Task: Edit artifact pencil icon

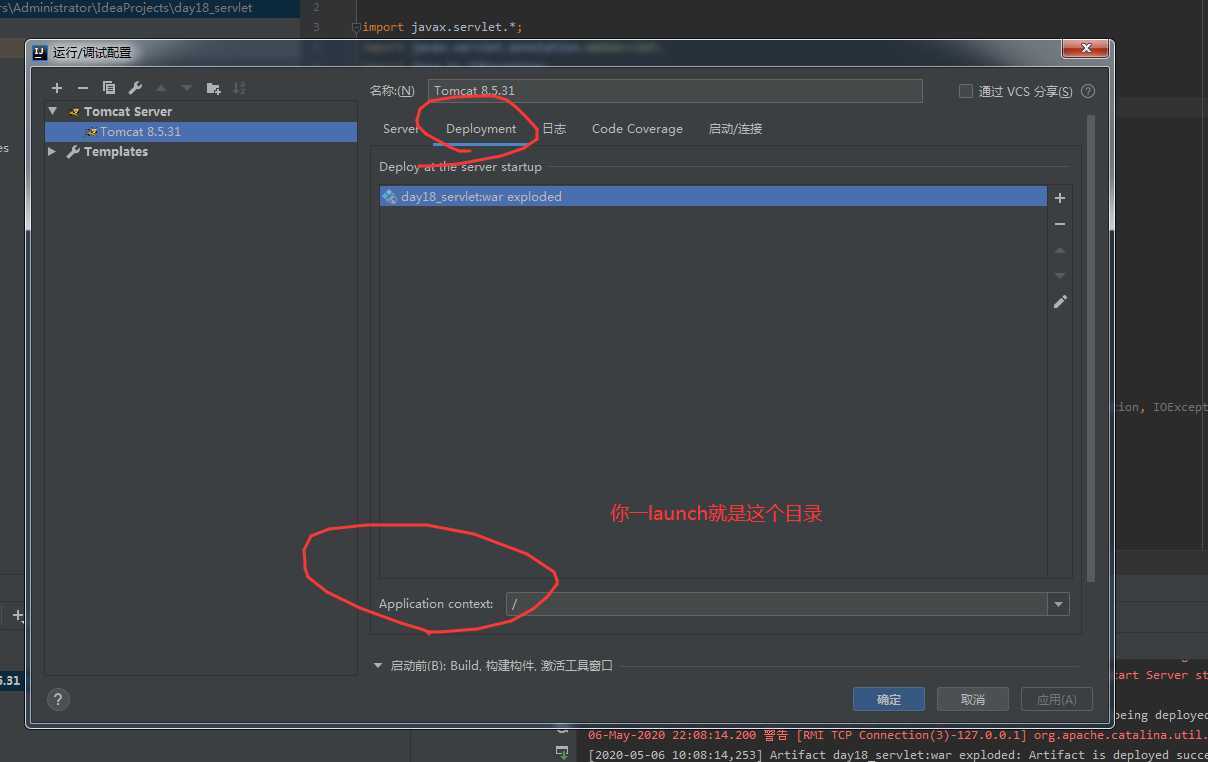Action: coord(1060,301)
